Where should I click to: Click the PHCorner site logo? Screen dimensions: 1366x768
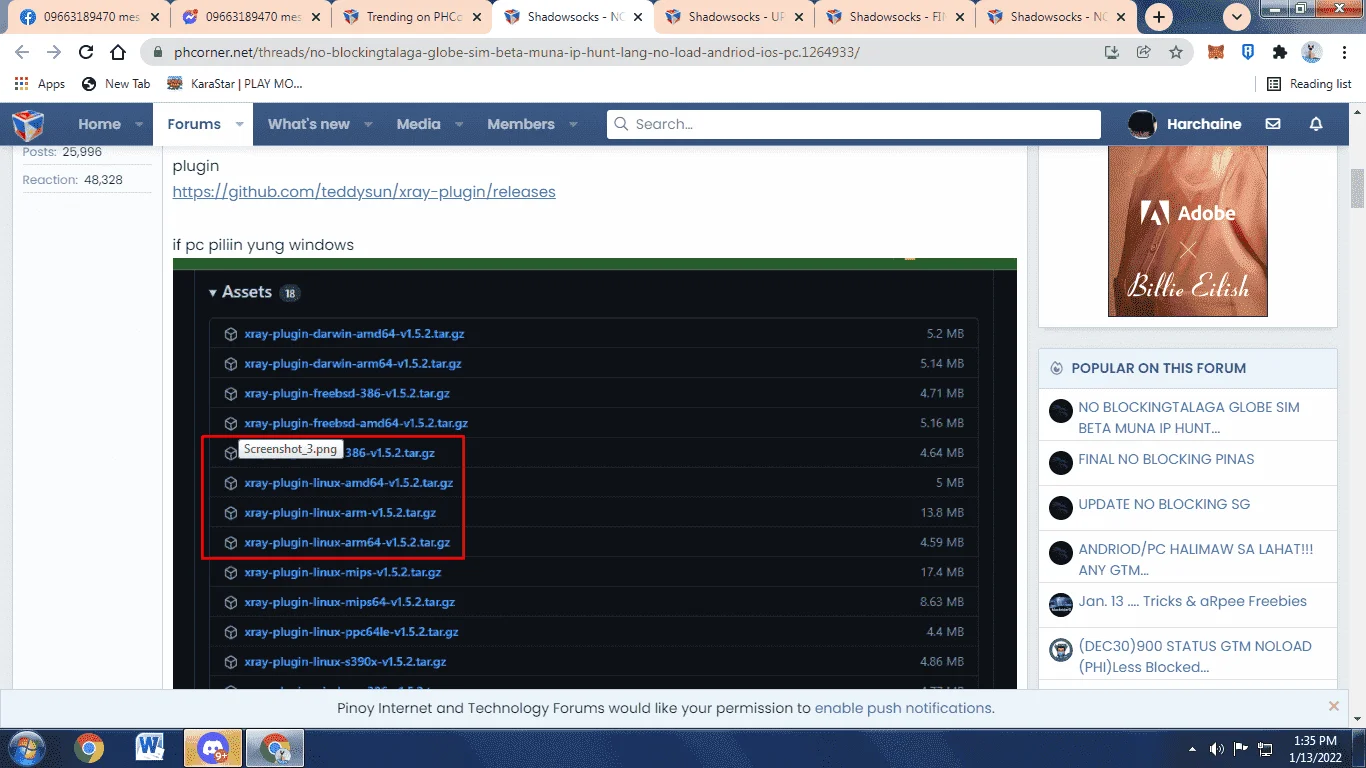(28, 125)
